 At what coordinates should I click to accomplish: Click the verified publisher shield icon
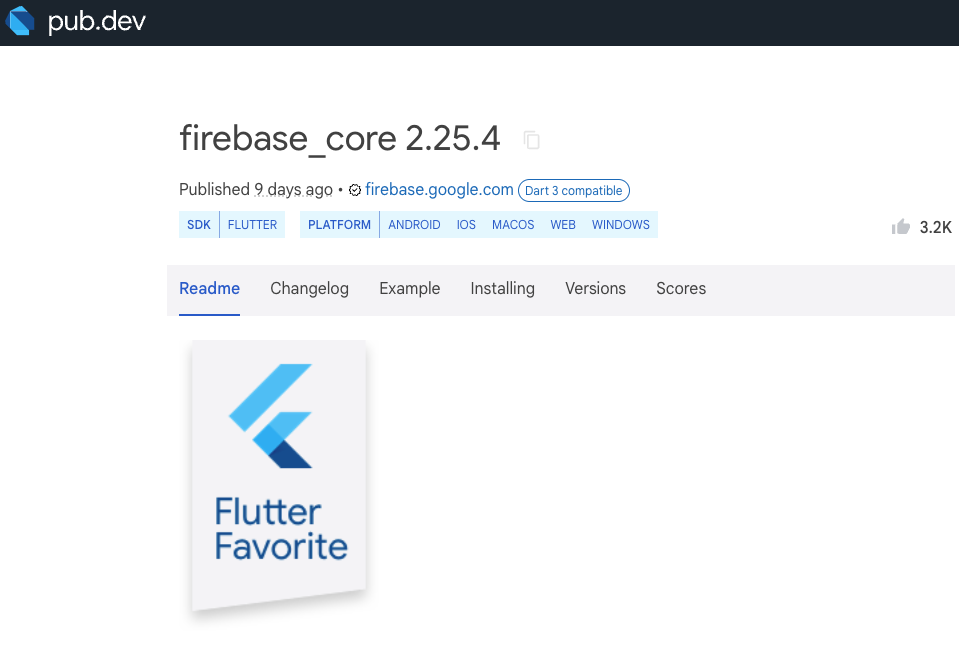(354, 190)
